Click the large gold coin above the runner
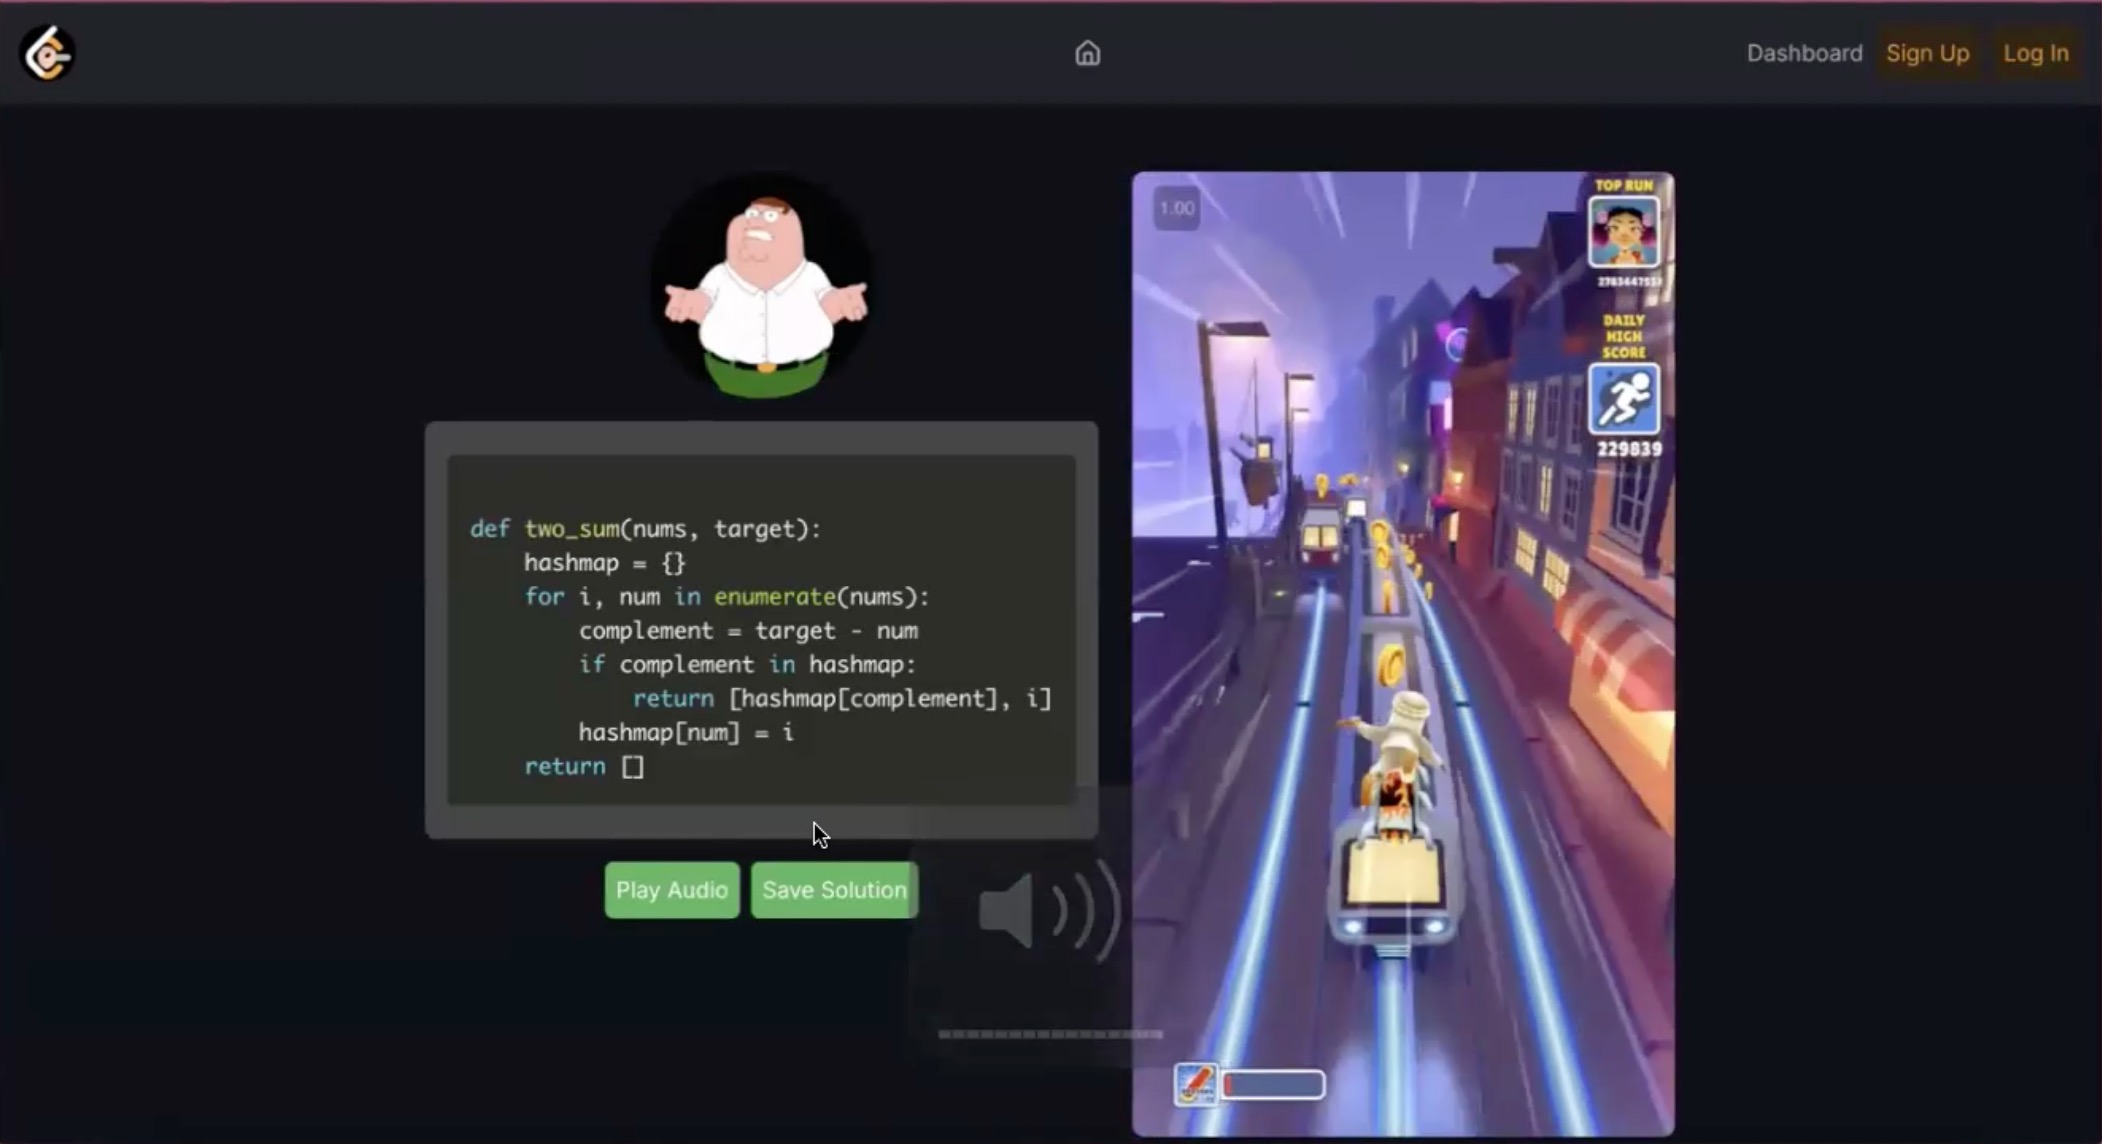 pyautogui.click(x=1391, y=664)
